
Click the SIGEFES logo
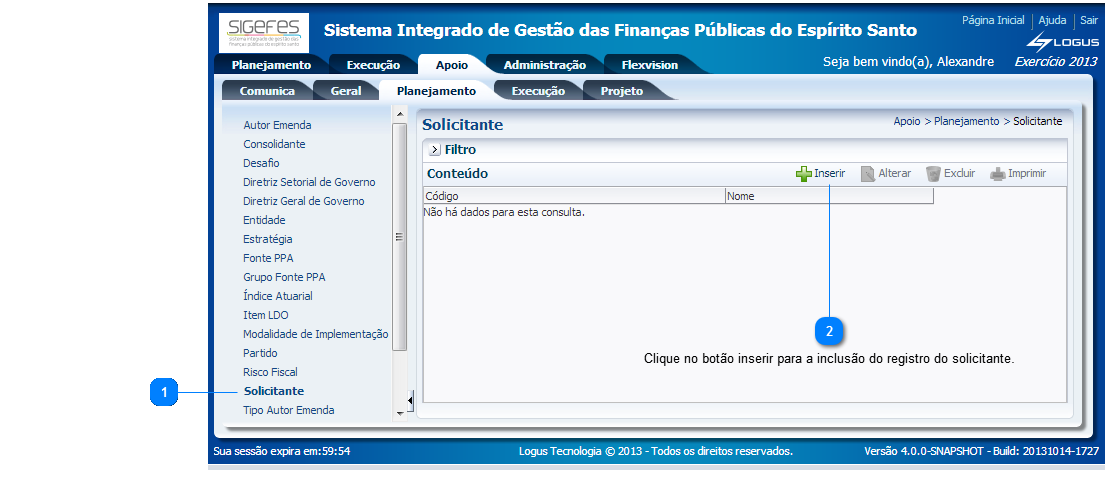[x=264, y=33]
